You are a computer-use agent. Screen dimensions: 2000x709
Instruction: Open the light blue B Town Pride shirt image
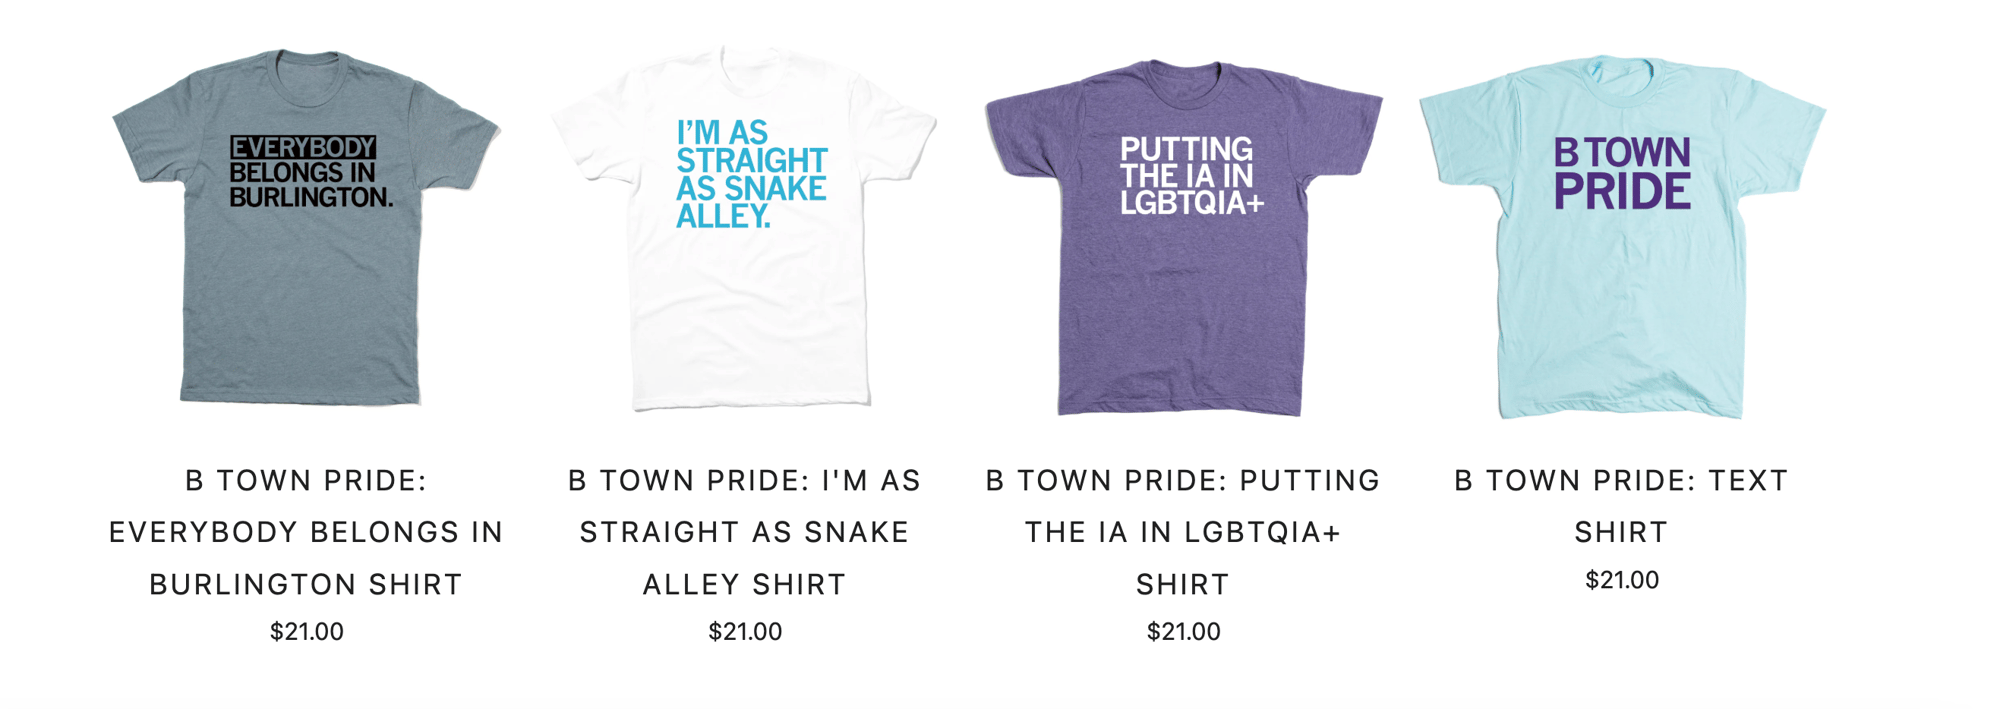(x=1622, y=237)
